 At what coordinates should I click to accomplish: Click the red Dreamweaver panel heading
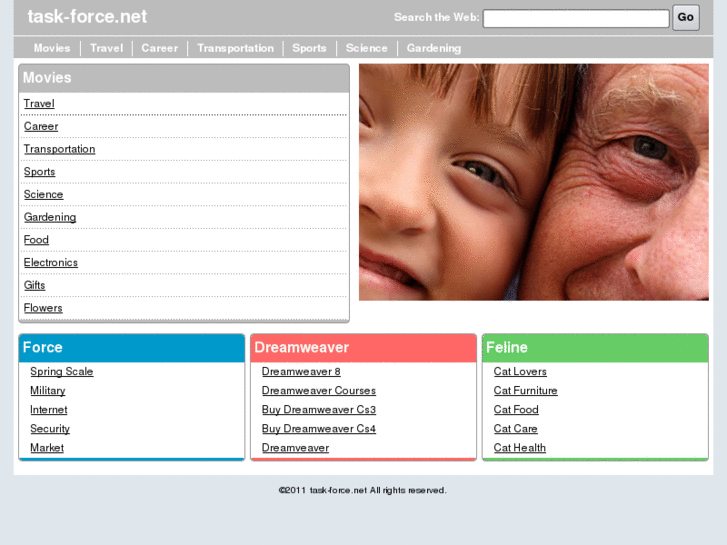[364, 348]
